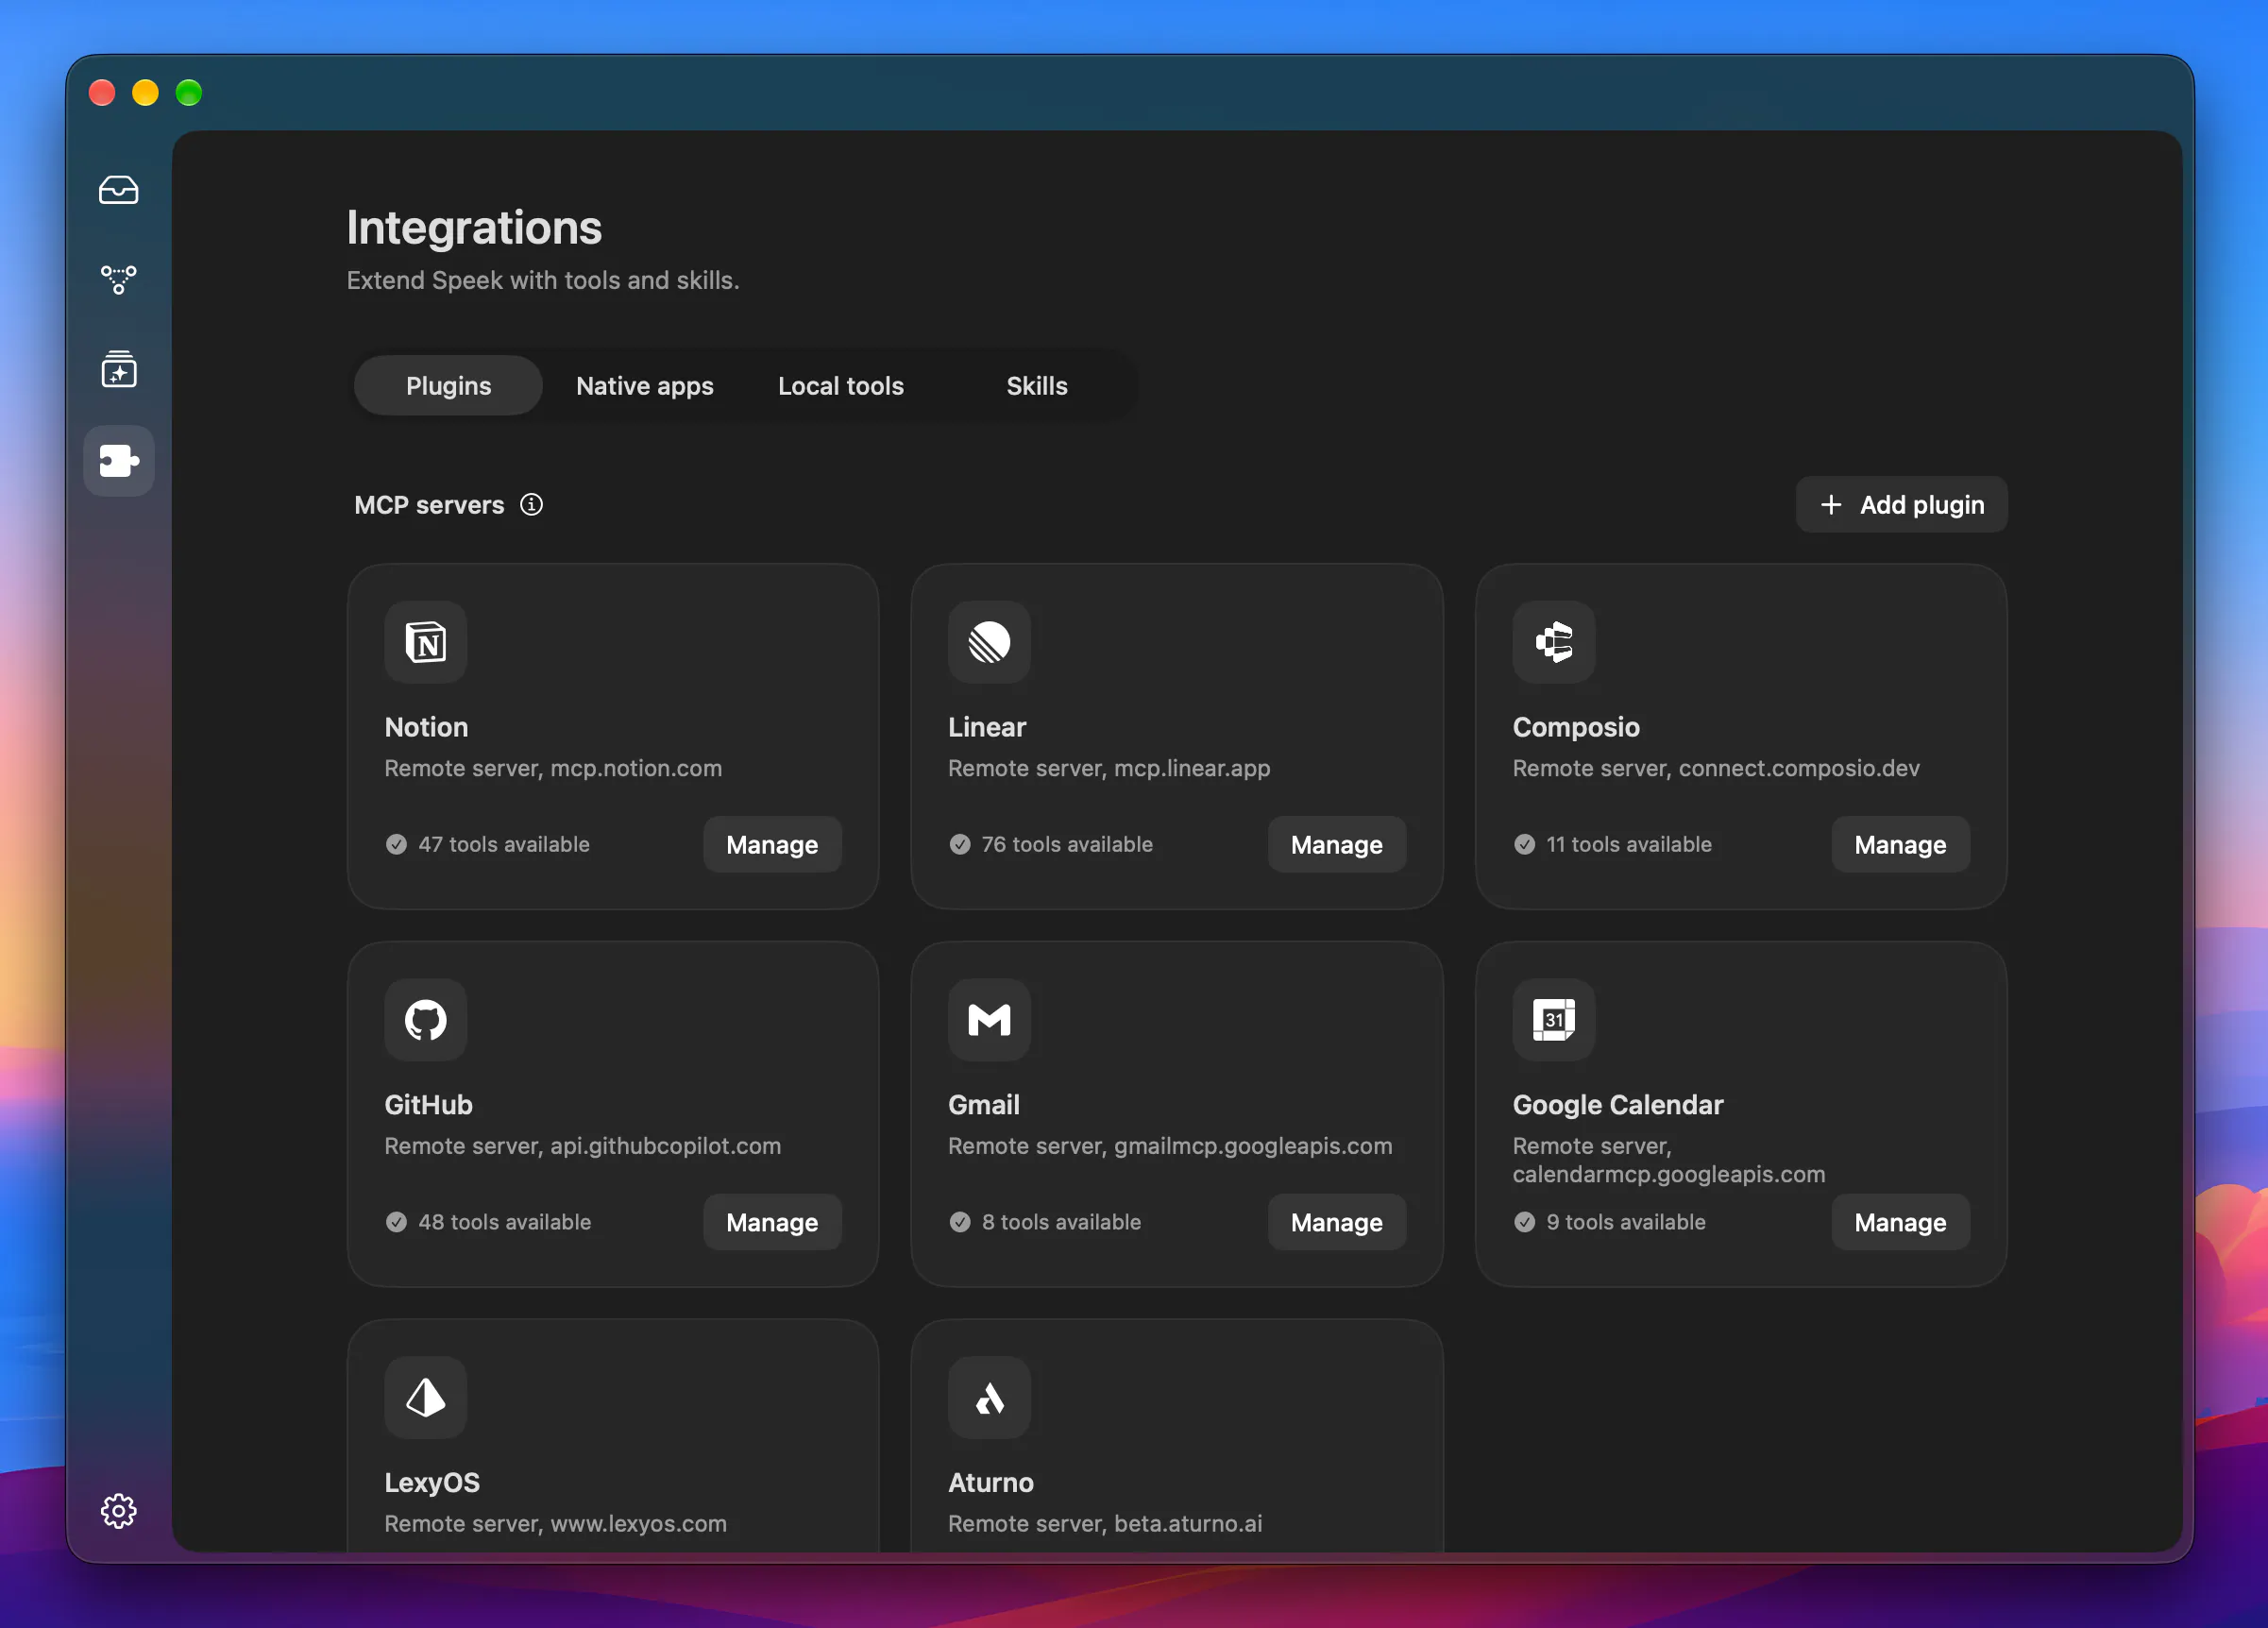Click the '8 tools available' status

pos(1061,1222)
